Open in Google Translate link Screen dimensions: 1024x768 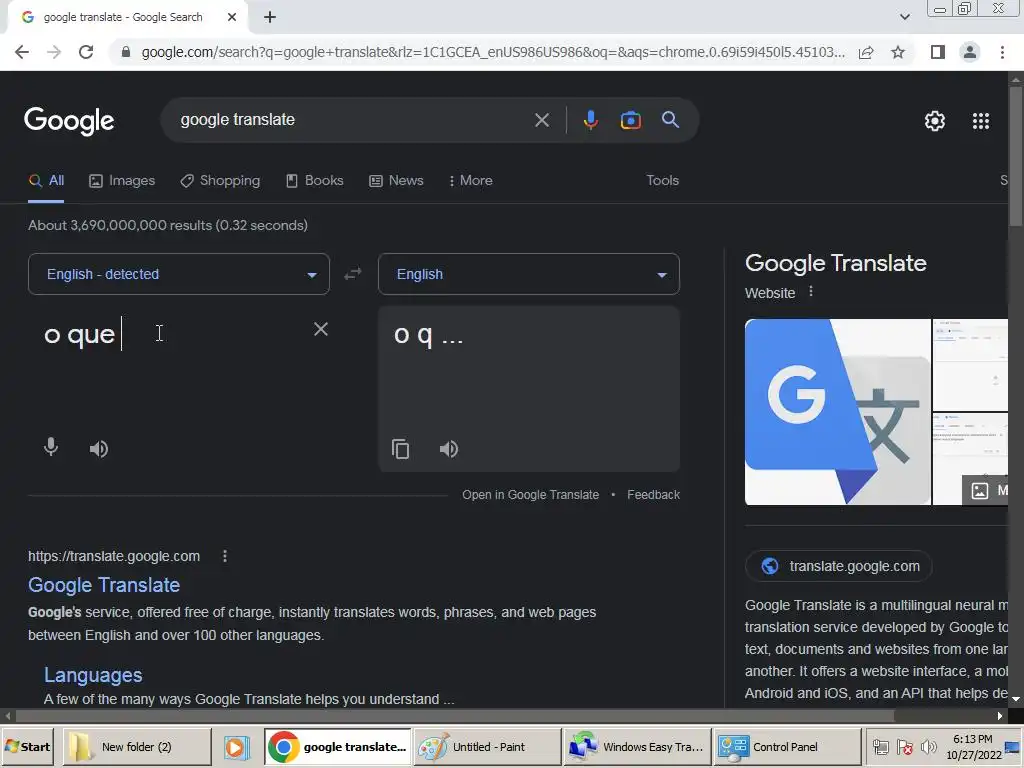coord(530,495)
